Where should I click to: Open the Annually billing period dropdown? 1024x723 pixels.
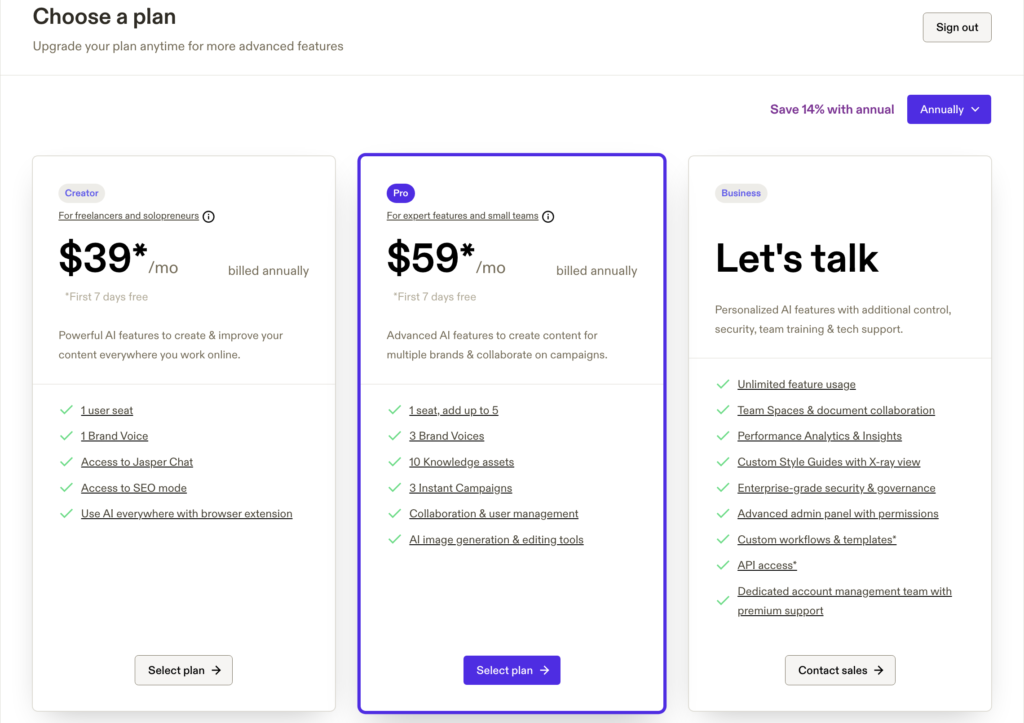pyautogui.click(x=948, y=110)
